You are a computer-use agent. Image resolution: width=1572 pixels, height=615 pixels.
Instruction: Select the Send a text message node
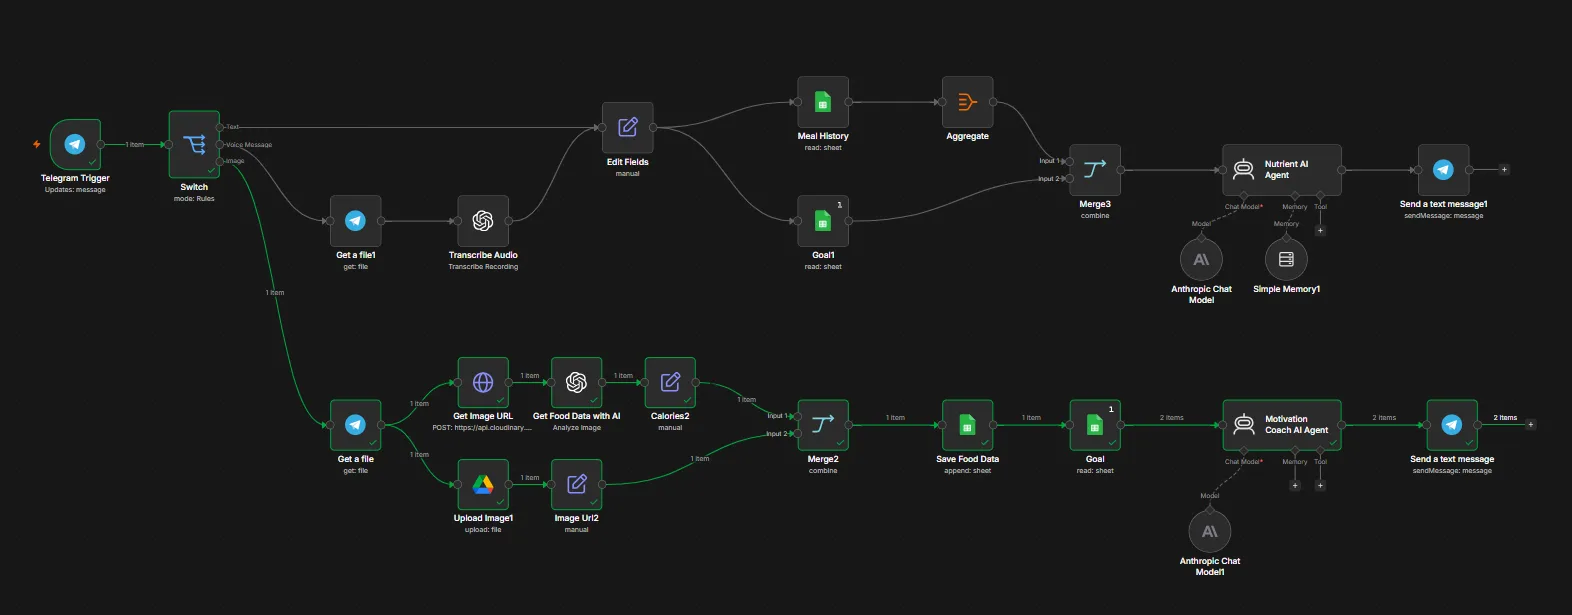[1452, 425]
